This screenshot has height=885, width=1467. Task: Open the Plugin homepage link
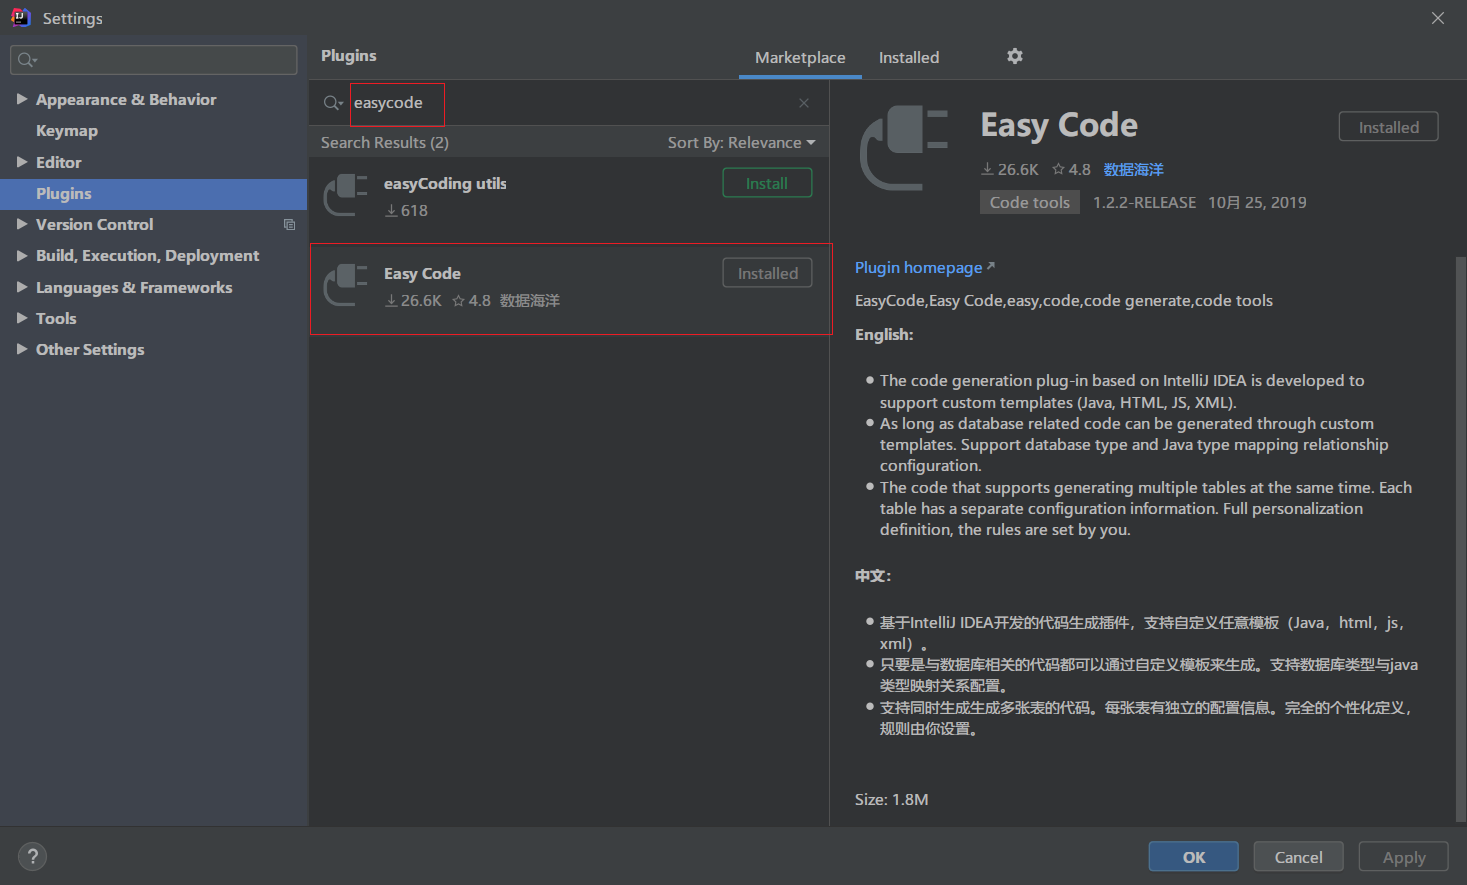[918, 267]
